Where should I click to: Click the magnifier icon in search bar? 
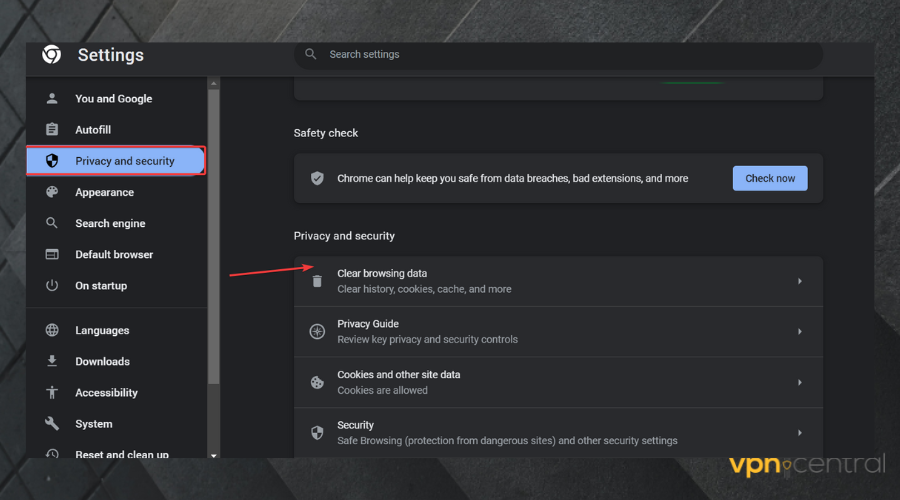311,54
